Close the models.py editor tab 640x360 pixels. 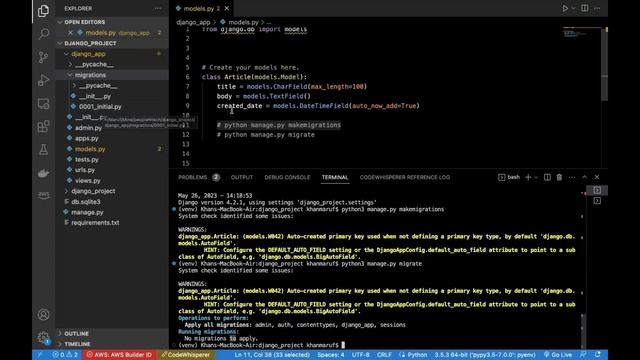coord(227,8)
